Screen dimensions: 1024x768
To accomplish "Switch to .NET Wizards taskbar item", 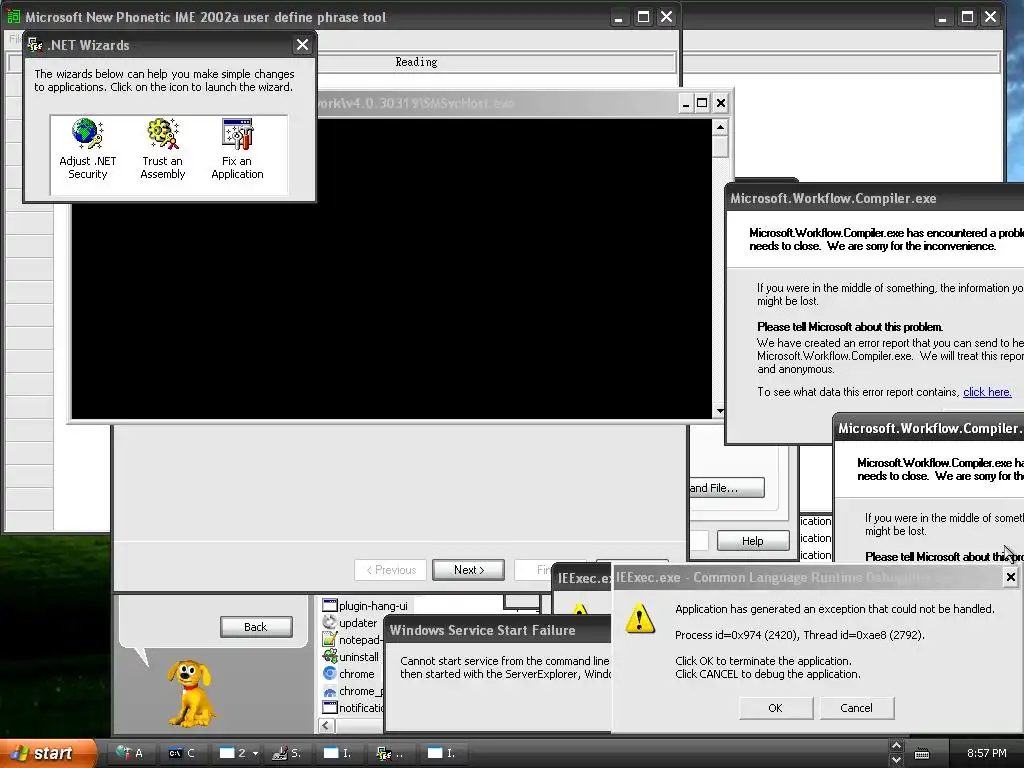I will (390, 753).
